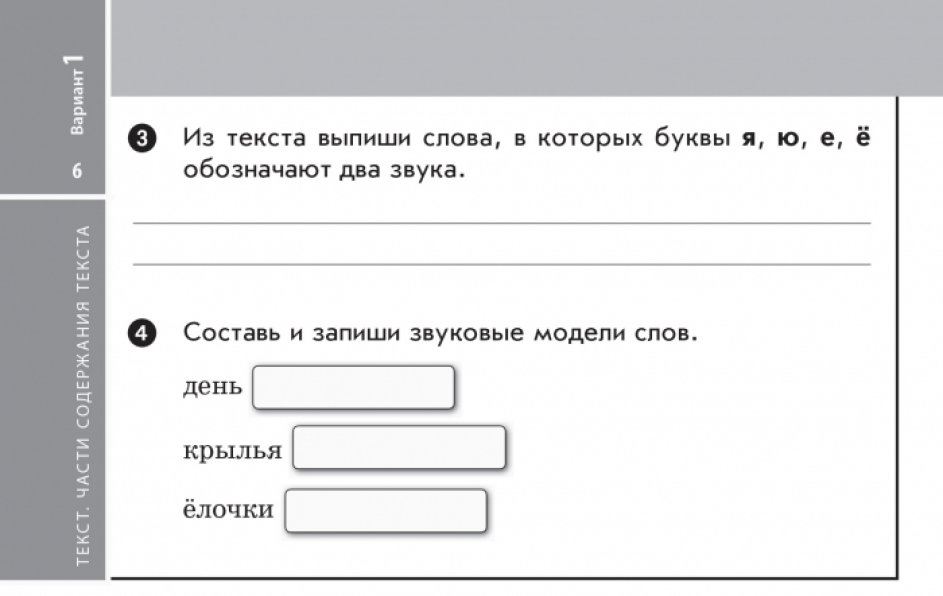Image resolution: width=943 pixels, height=596 pixels.
Task: Click the instruction Составь и запиши звуковые модели слов
Action: [440, 333]
